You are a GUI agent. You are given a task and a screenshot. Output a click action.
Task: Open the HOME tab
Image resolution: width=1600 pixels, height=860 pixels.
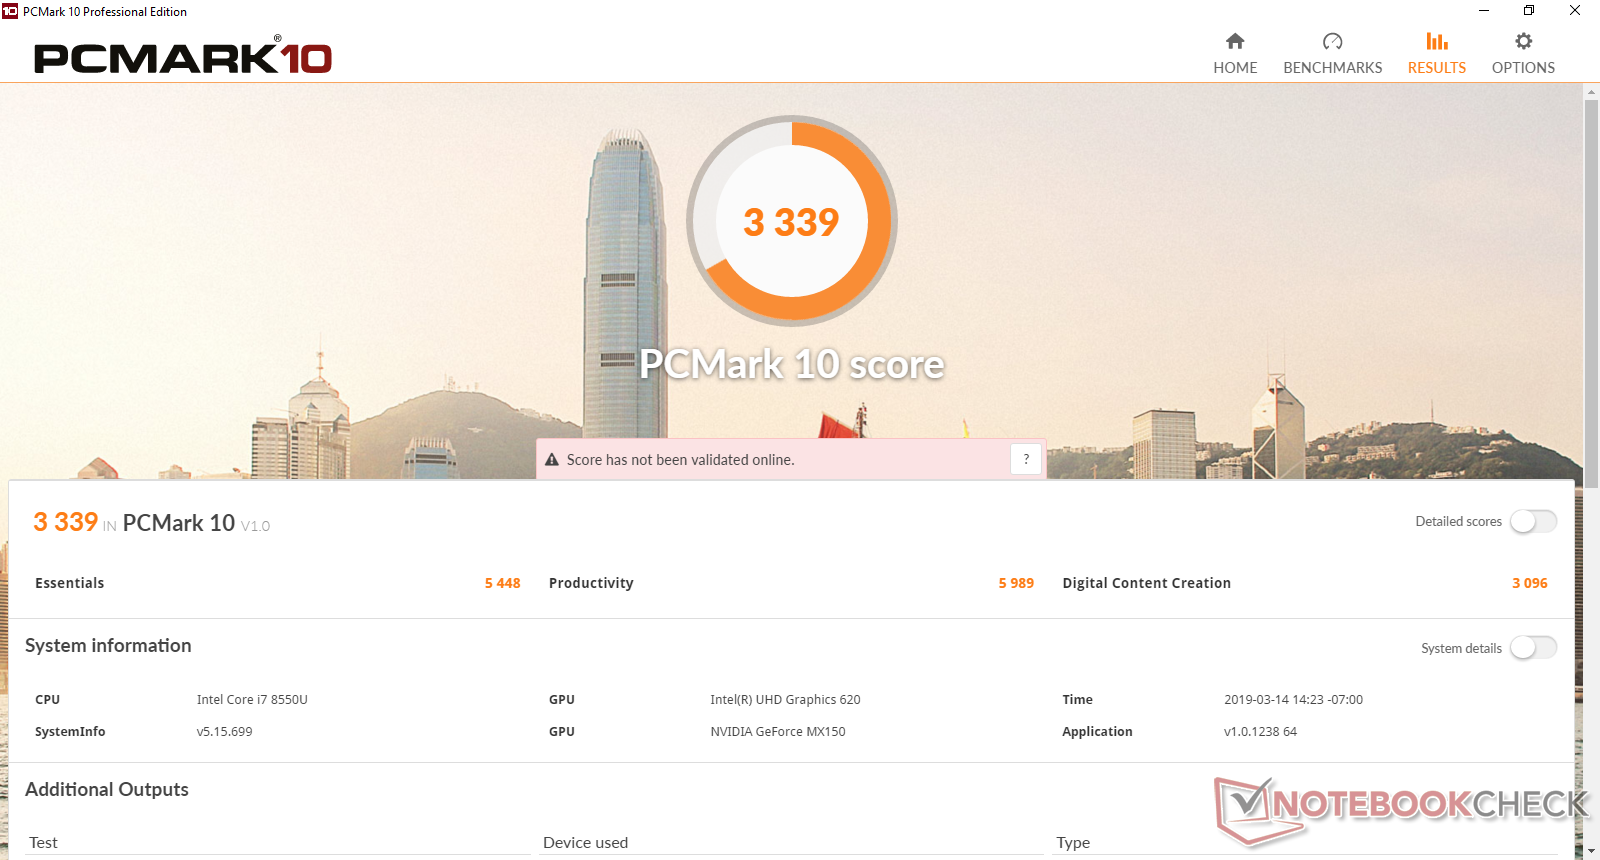(1235, 54)
